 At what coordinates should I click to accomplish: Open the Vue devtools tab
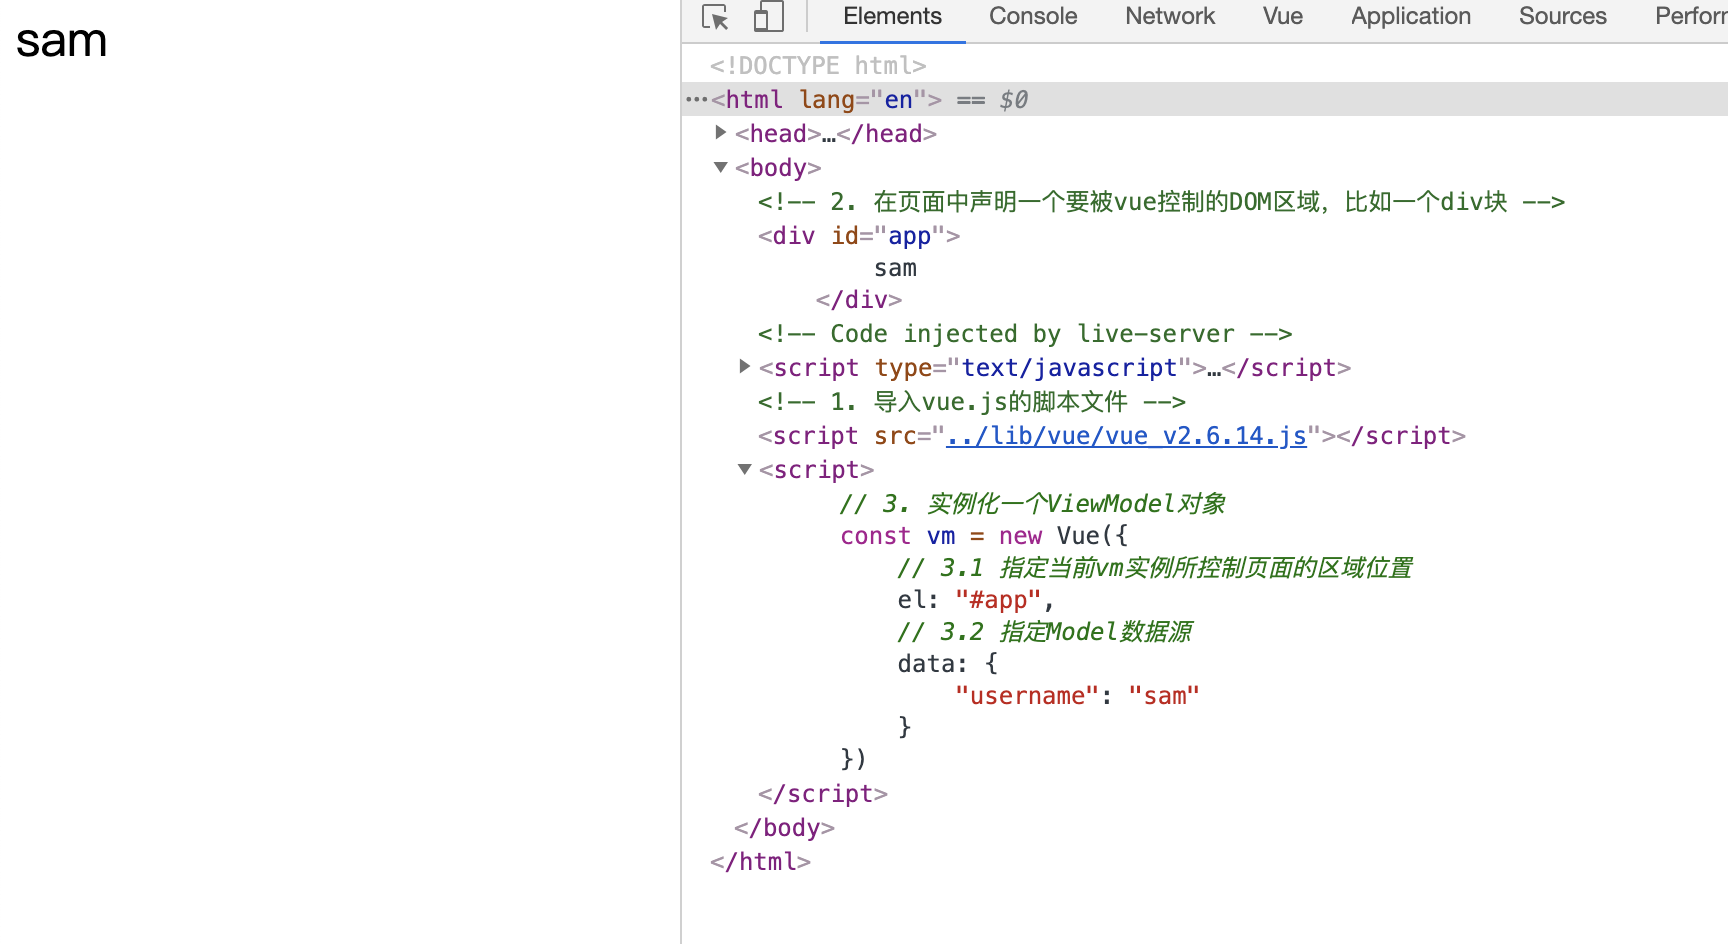[1283, 17]
